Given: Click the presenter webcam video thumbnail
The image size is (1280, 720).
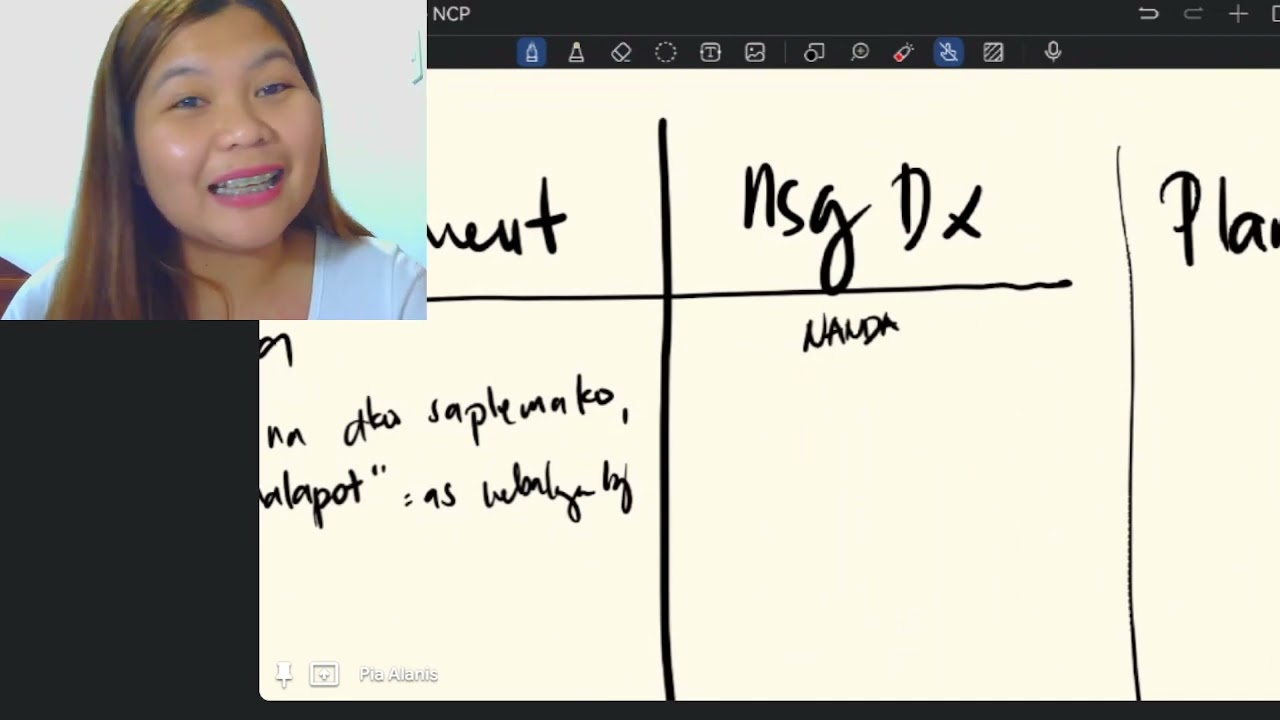Looking at the screenshot, I should point(213,160).
